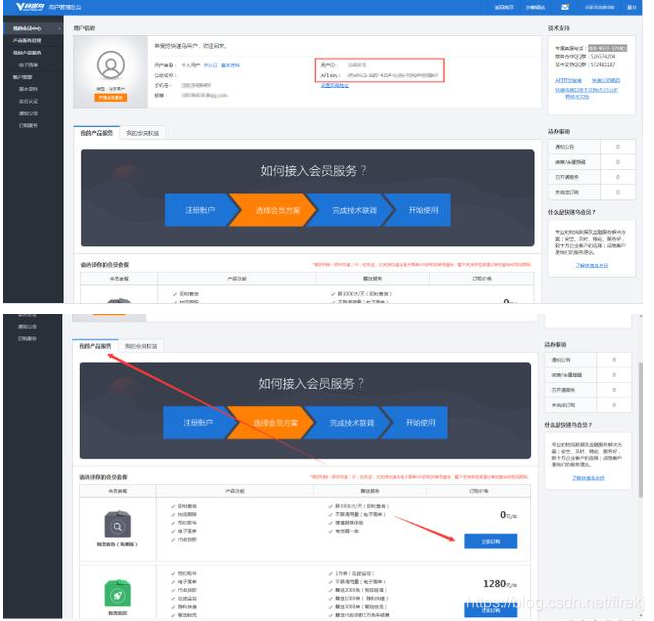654x621 pixels.
Task: Click the last item in the upper left sidebar
Action: pyautogui.click(x=28, y=125)
